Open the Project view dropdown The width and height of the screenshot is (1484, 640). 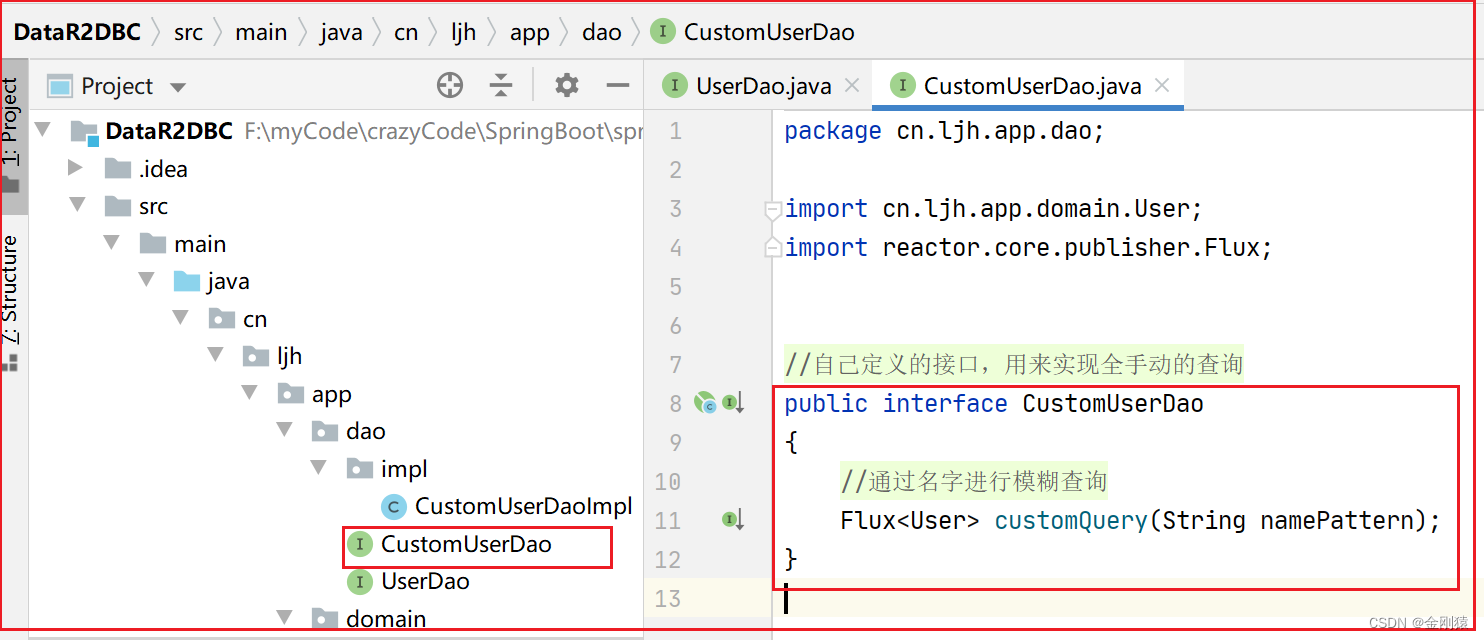pos(177,86)
